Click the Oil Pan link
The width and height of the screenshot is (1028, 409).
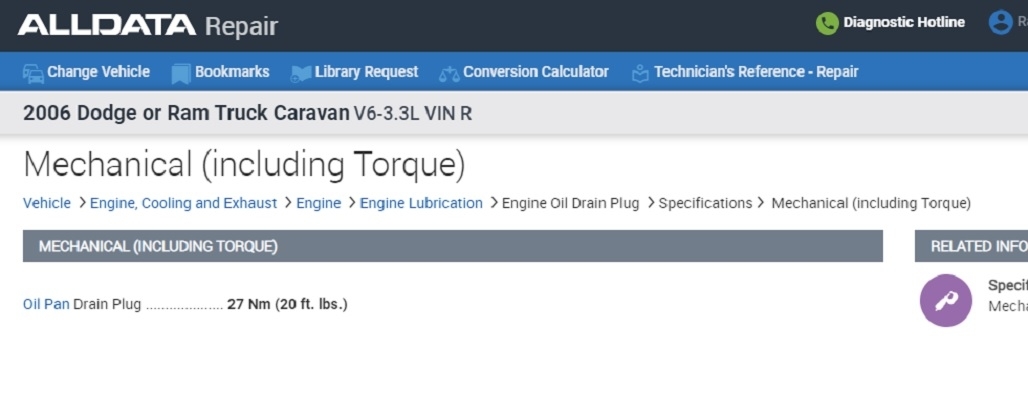click(46, 304)
